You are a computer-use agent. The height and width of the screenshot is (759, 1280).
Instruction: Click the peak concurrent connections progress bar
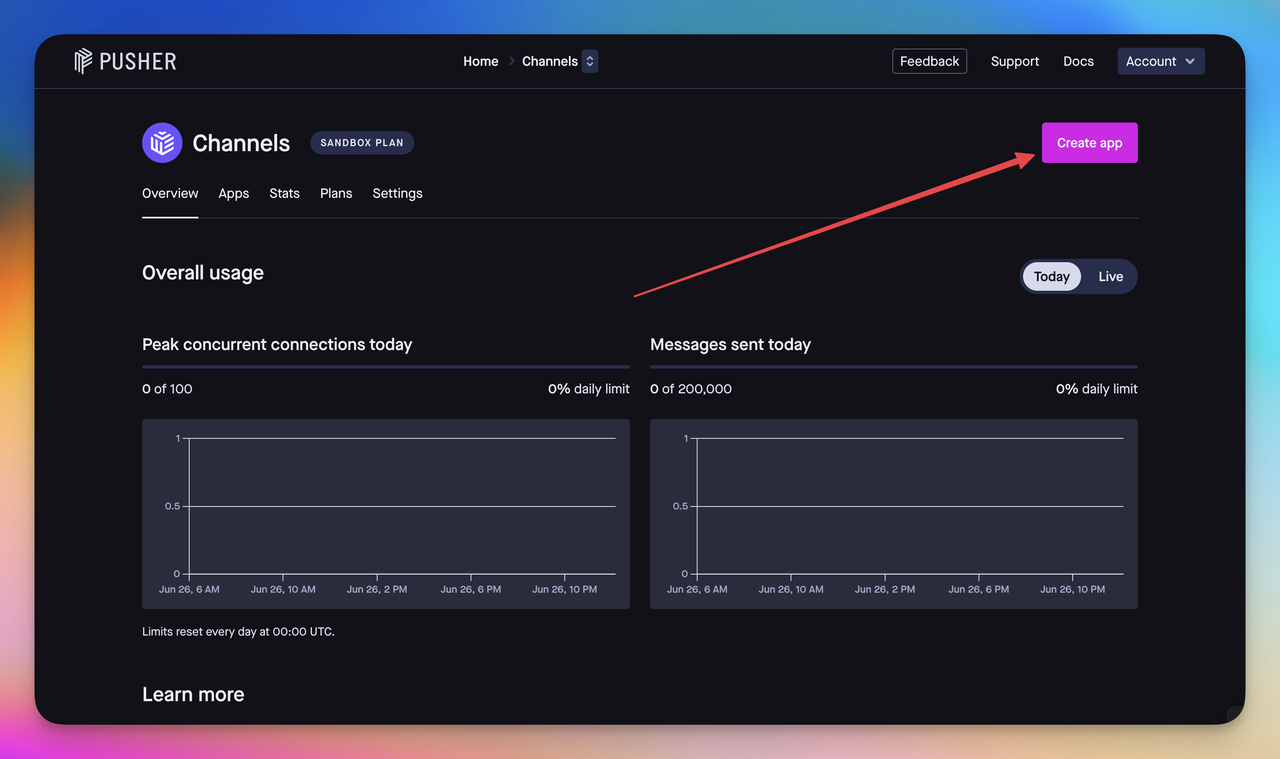(x=386, y=367)
